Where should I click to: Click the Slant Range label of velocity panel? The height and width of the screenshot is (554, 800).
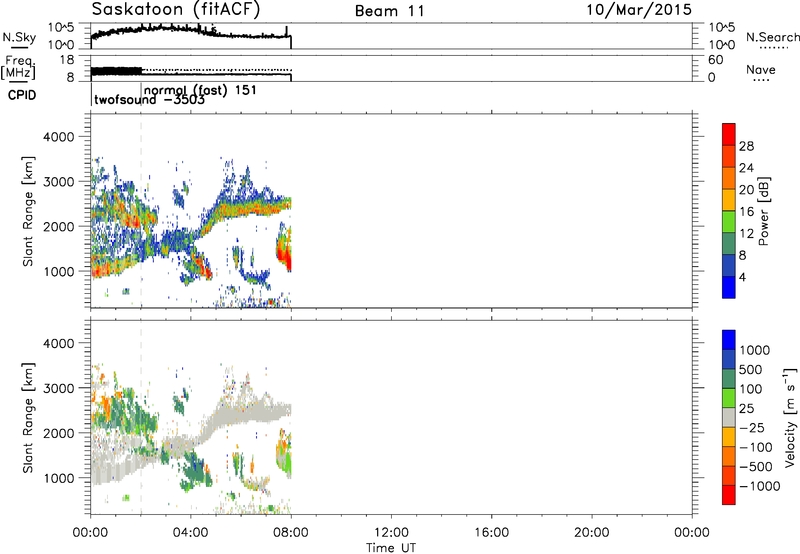pos(28,418)
